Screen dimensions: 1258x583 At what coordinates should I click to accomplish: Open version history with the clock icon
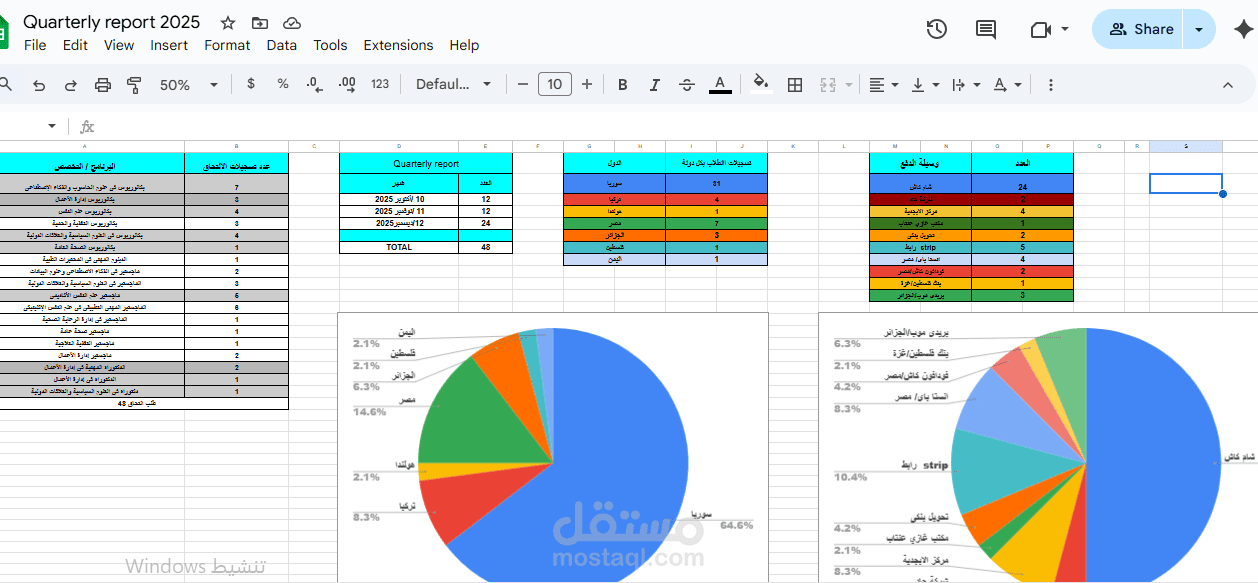click(936, 29)
